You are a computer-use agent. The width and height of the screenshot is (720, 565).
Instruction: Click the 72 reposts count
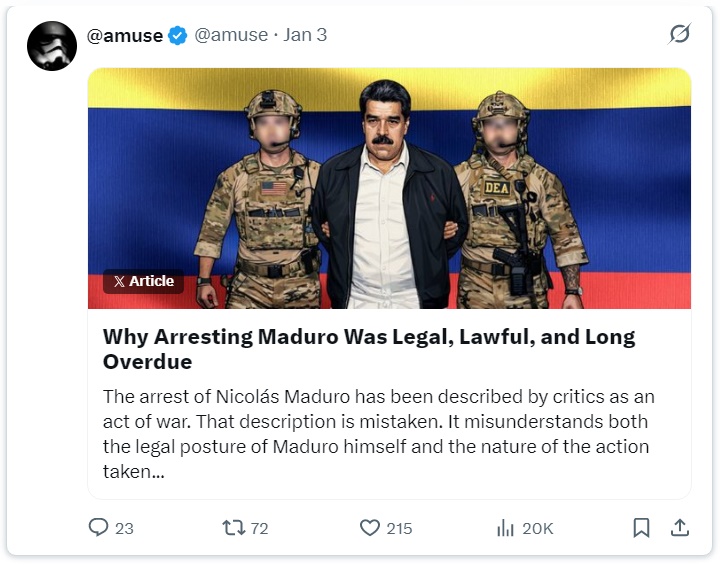point(259,528)
